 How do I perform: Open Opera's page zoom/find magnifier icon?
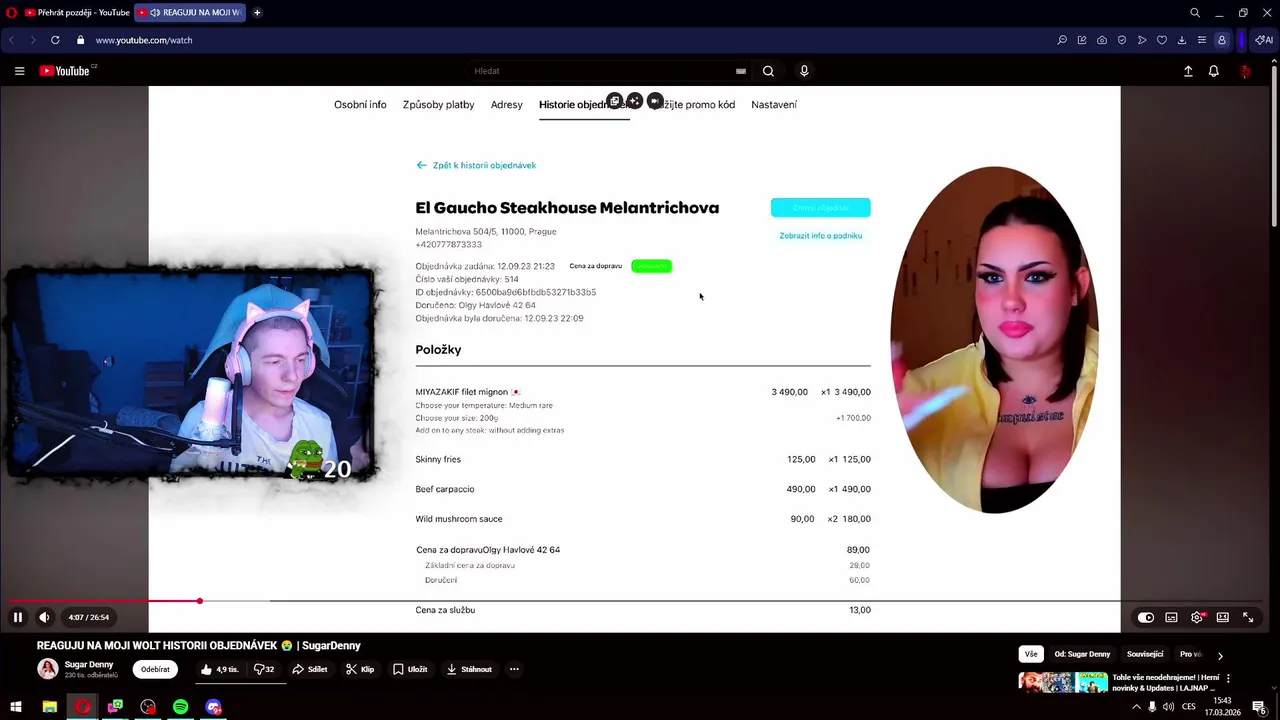[x=1062, y=40]
